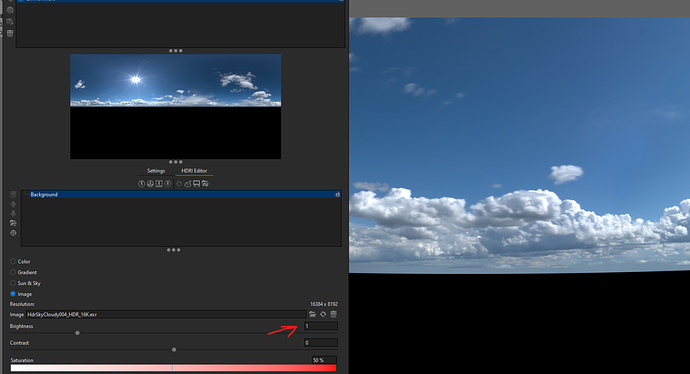Screen dimensions: 690x374
Task: Click the three-dot handle above HDRI preview
Action: (176, 51)
